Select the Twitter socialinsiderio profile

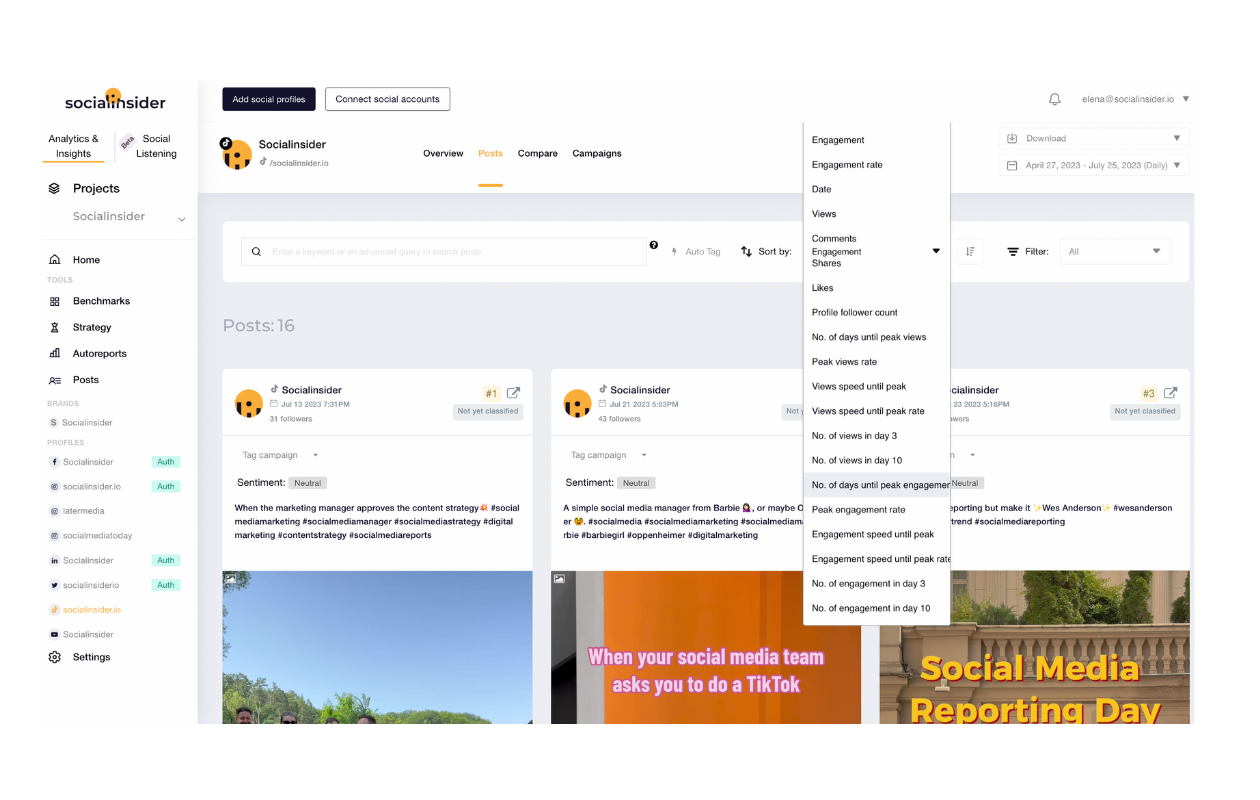(x=91, y=585)
